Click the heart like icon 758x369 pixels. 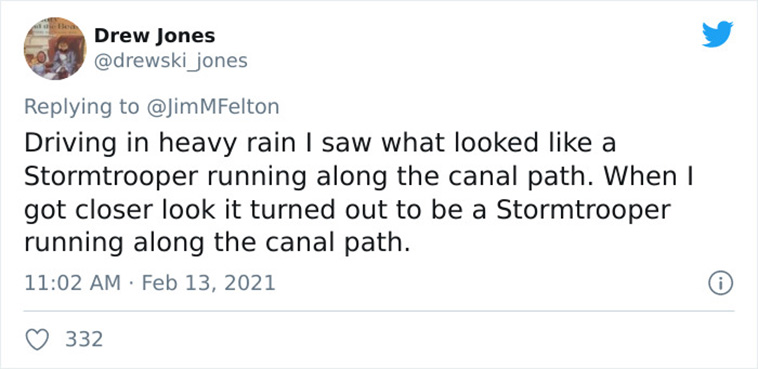click(37, 339)
